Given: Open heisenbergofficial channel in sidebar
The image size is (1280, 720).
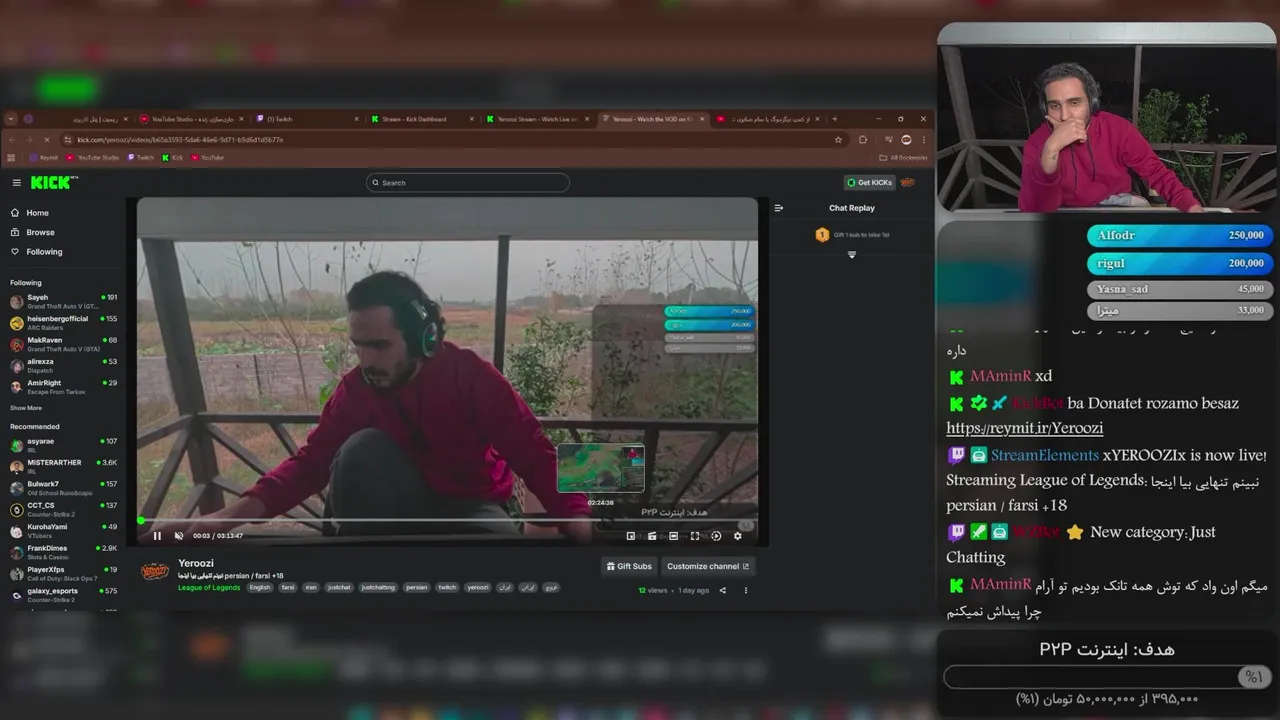Looking at the screenshot, I should (64, 322).
